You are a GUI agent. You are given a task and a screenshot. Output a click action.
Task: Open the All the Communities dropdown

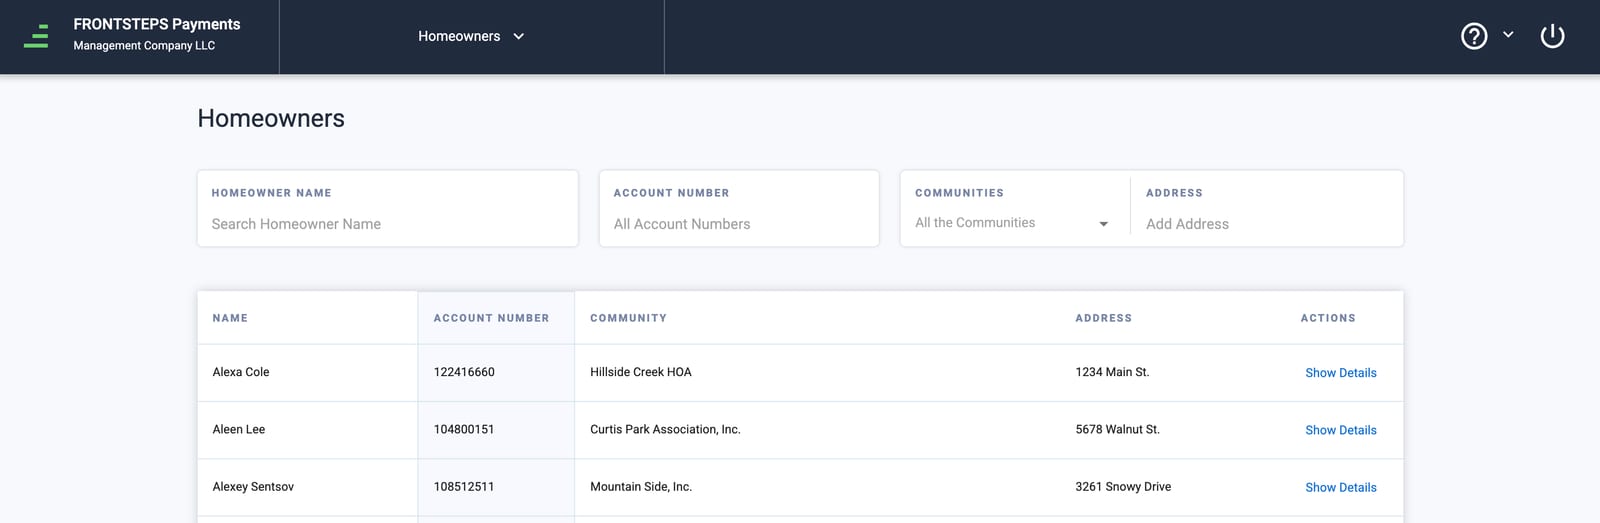tap(1011, 223)
